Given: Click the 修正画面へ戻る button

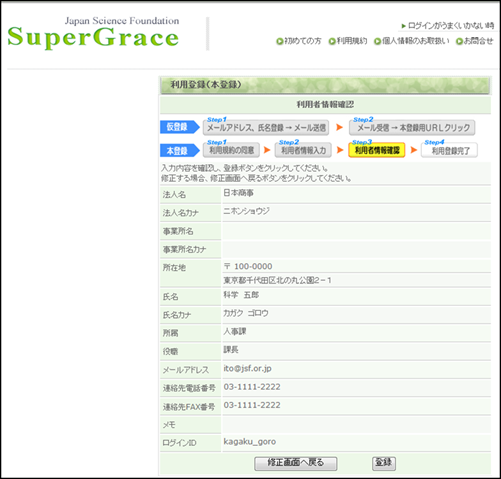Looking at the screenshot, I should 296,463.
